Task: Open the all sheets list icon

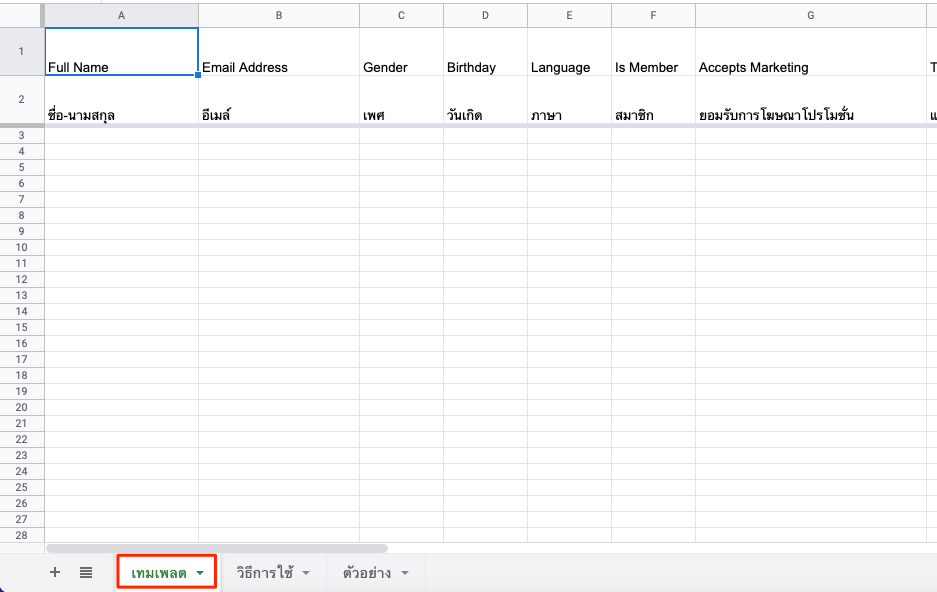Action: (86, 572)
